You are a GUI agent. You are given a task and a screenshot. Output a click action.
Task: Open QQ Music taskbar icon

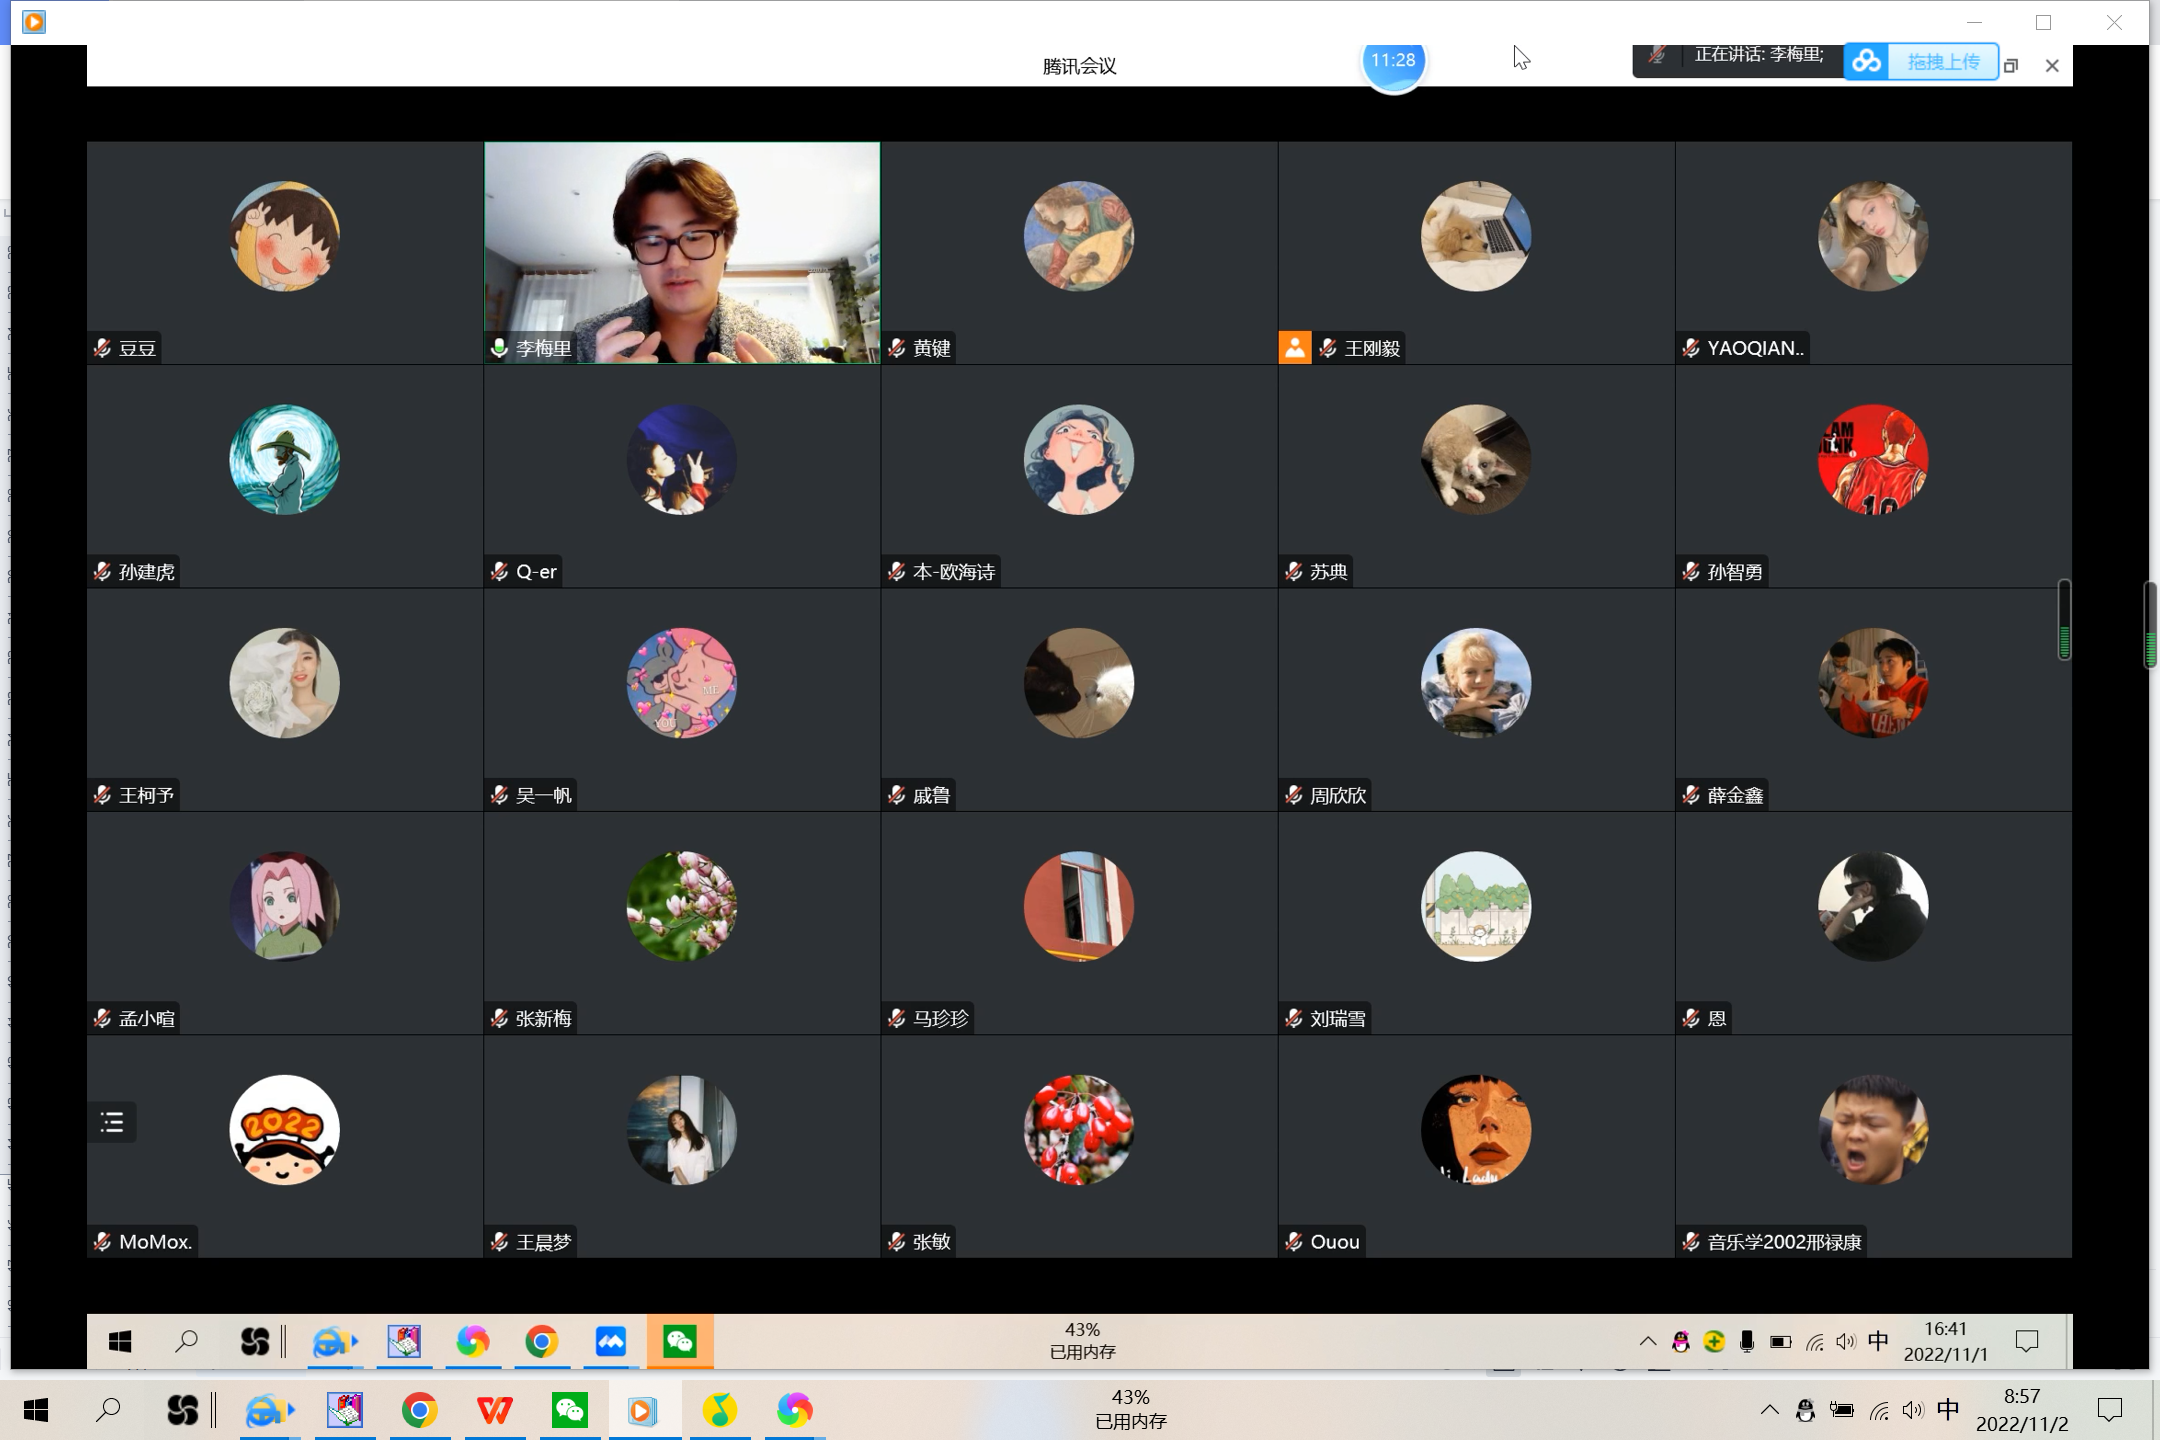719,1411
